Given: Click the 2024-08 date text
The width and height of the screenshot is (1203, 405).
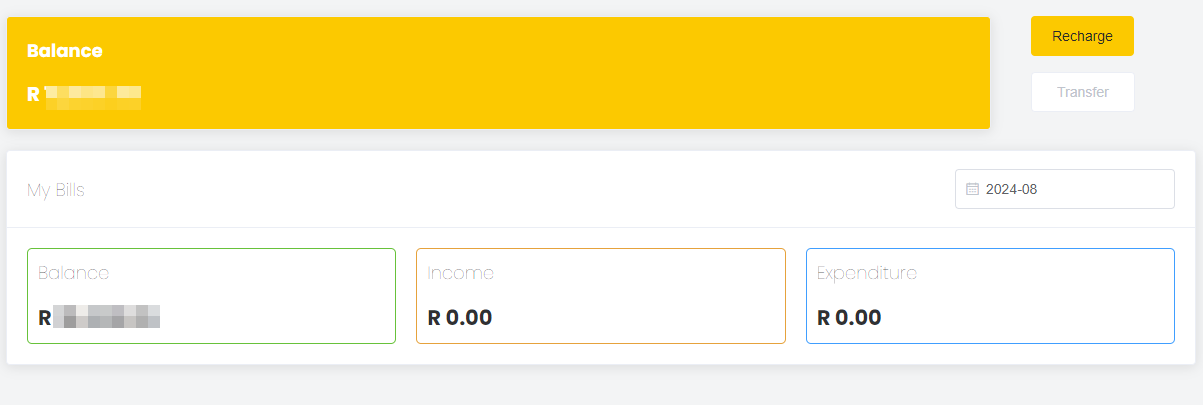Looking at the screenshot, I should pos(1011,189).
